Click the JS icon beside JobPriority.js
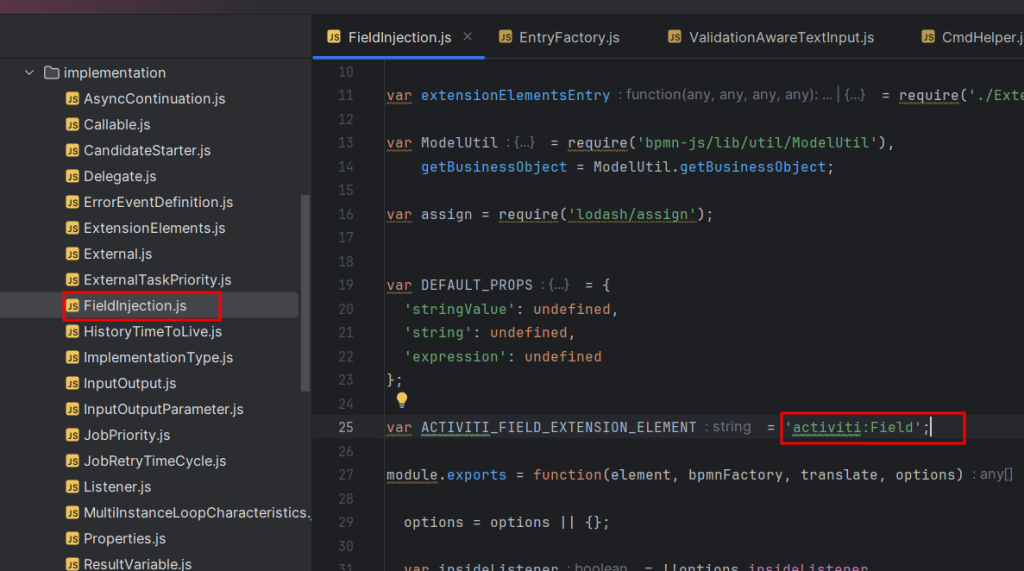Screen dimensions: 1024x571 tap(72, 435)
